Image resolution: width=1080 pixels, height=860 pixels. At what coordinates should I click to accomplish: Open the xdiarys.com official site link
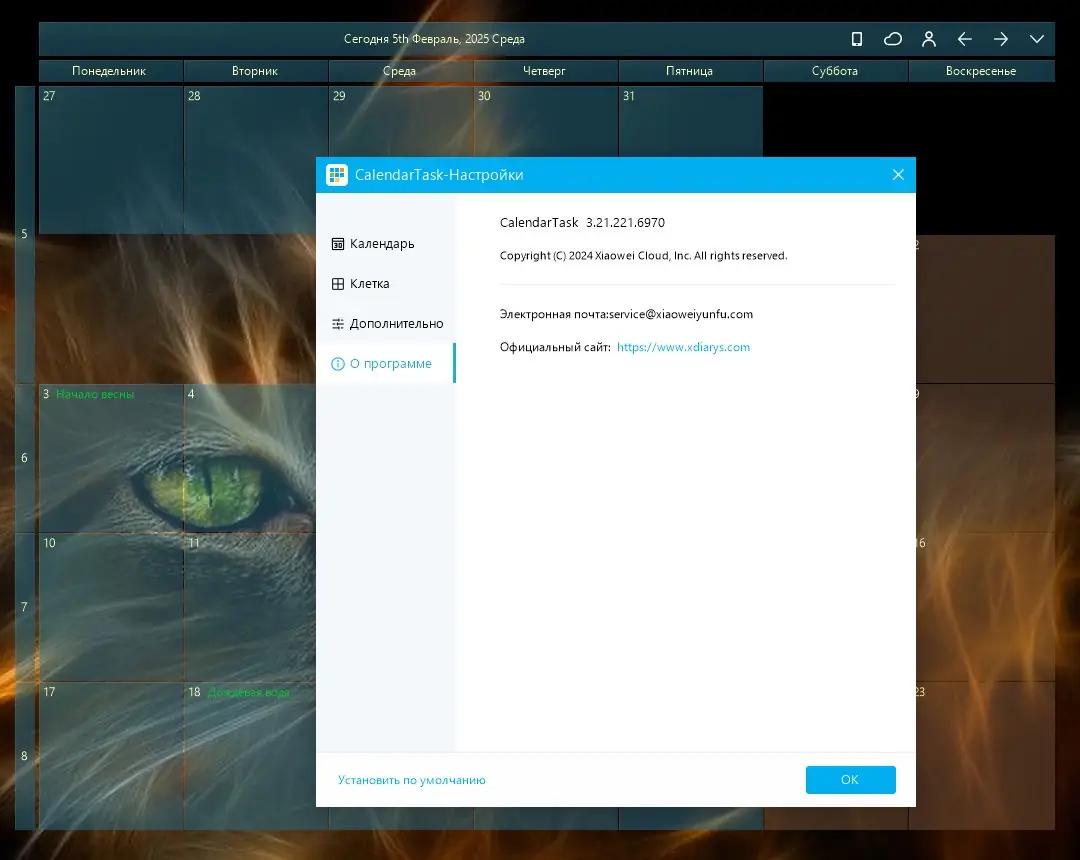(x=683, y=347)
